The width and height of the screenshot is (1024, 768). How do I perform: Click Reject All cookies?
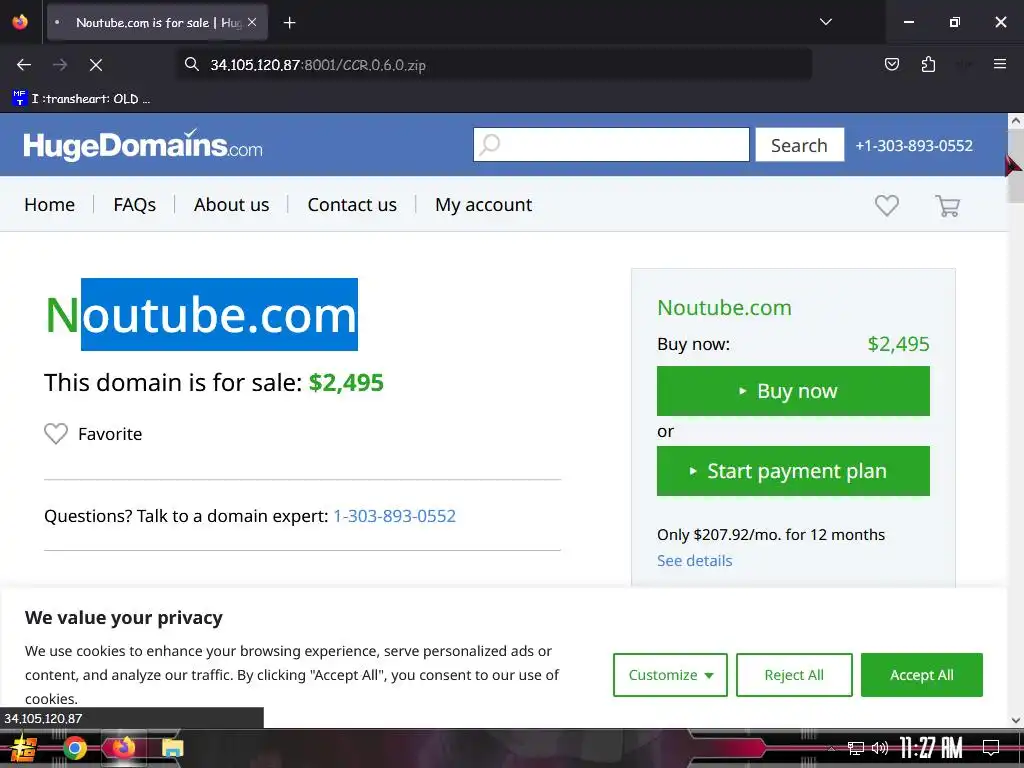pyautogui.click(x=794, y=675)
